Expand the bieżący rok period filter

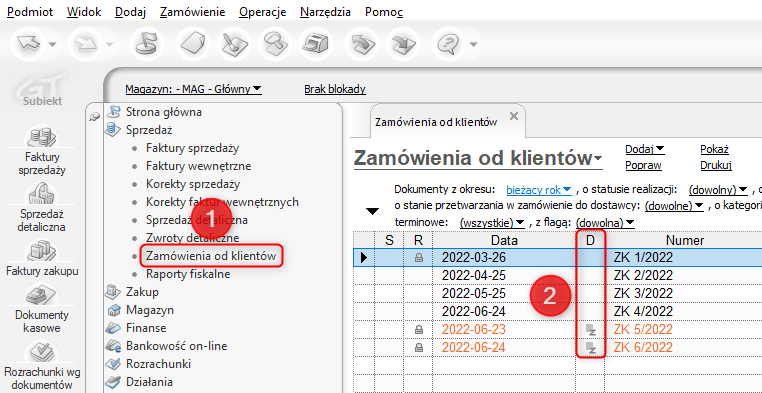pyautogui.click(x=539, y=189)
